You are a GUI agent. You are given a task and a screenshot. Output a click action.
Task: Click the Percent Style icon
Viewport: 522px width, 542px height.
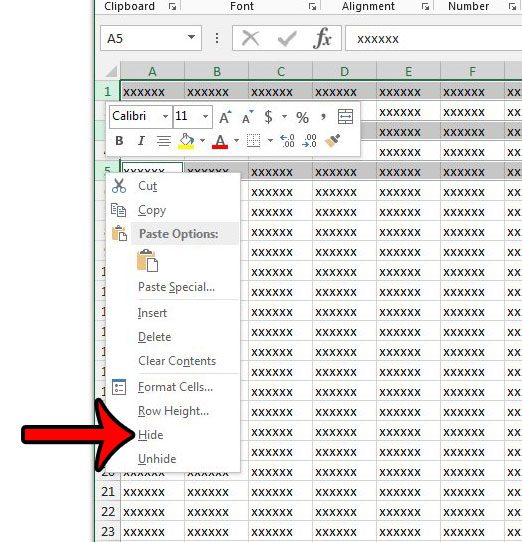coord(302,118)
